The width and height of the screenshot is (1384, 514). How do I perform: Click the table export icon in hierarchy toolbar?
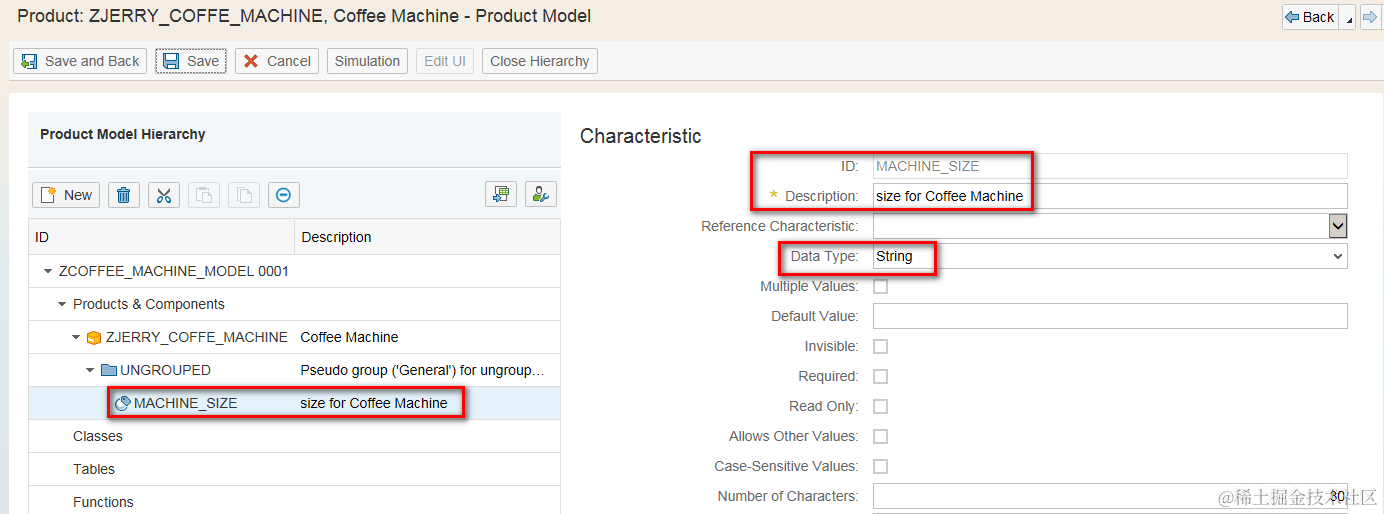tap(501, 195)
